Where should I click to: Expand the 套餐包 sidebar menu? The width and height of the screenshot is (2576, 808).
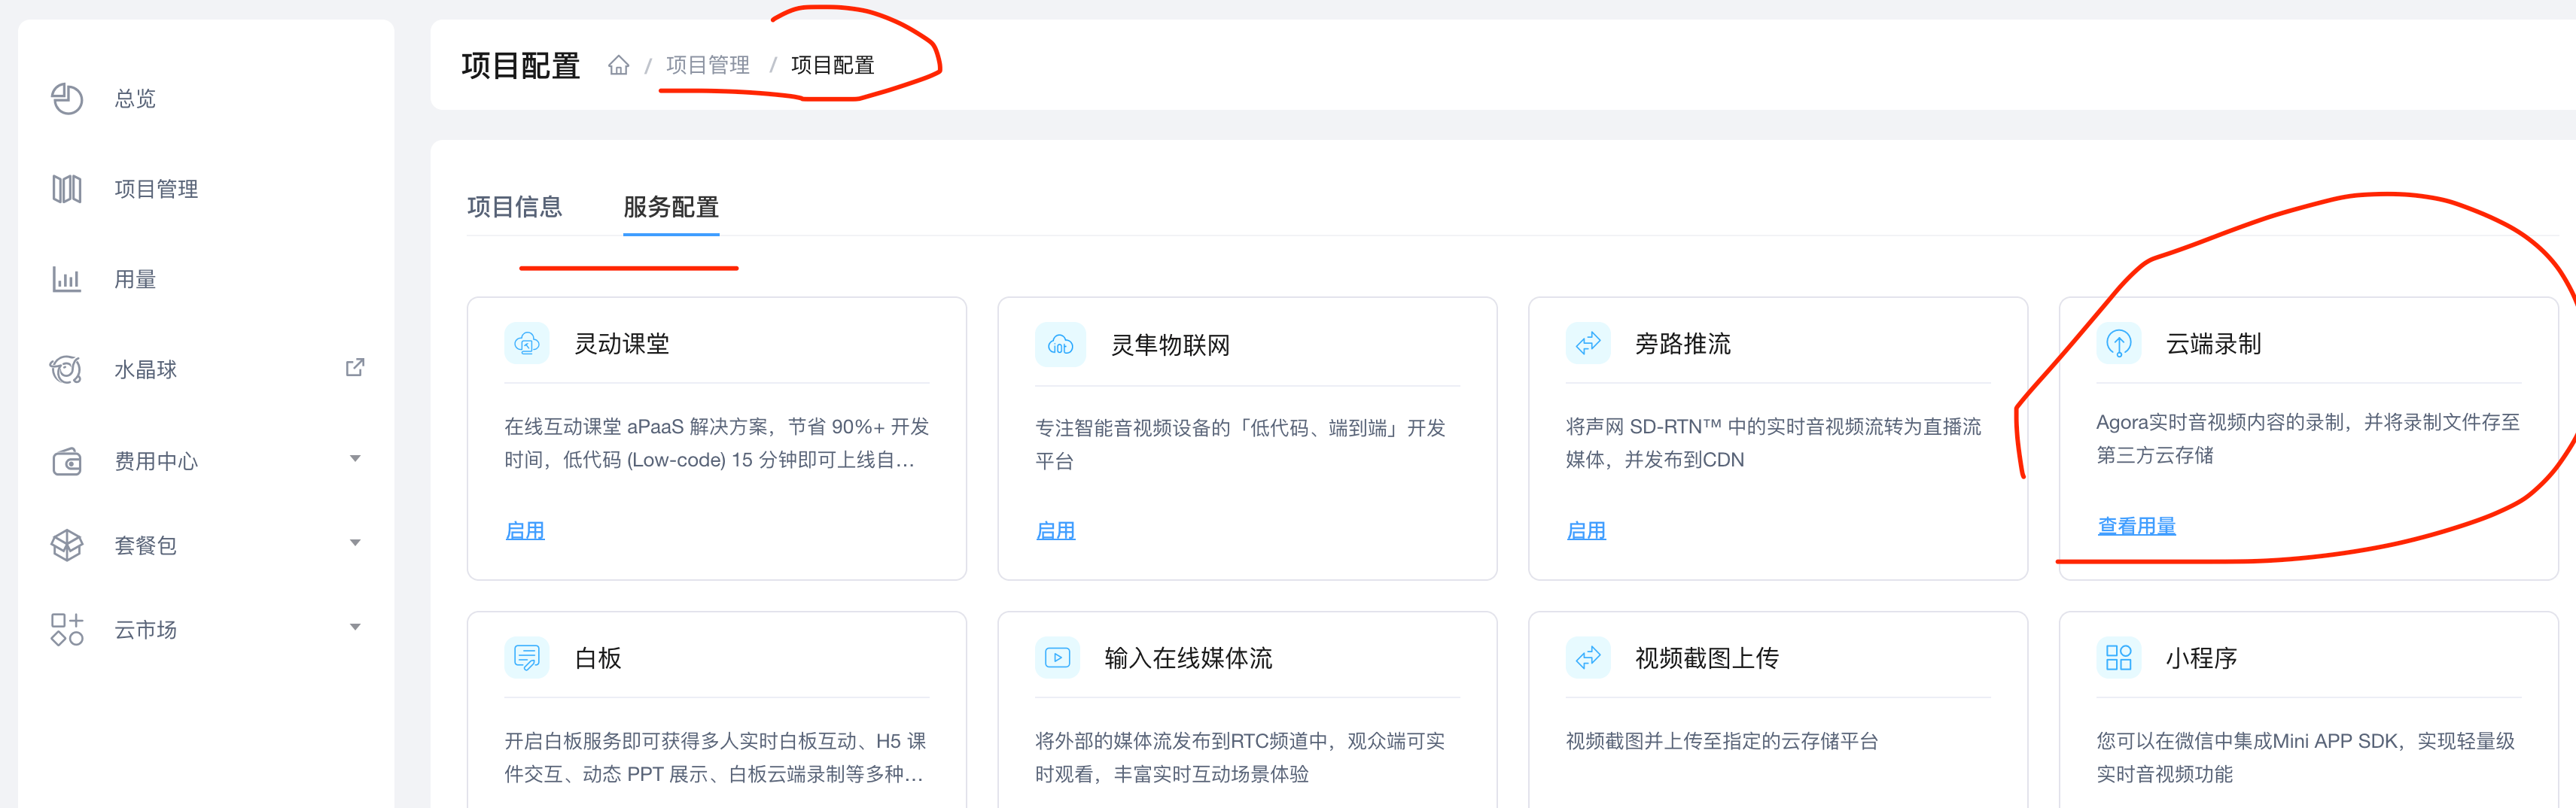[354, 543]
